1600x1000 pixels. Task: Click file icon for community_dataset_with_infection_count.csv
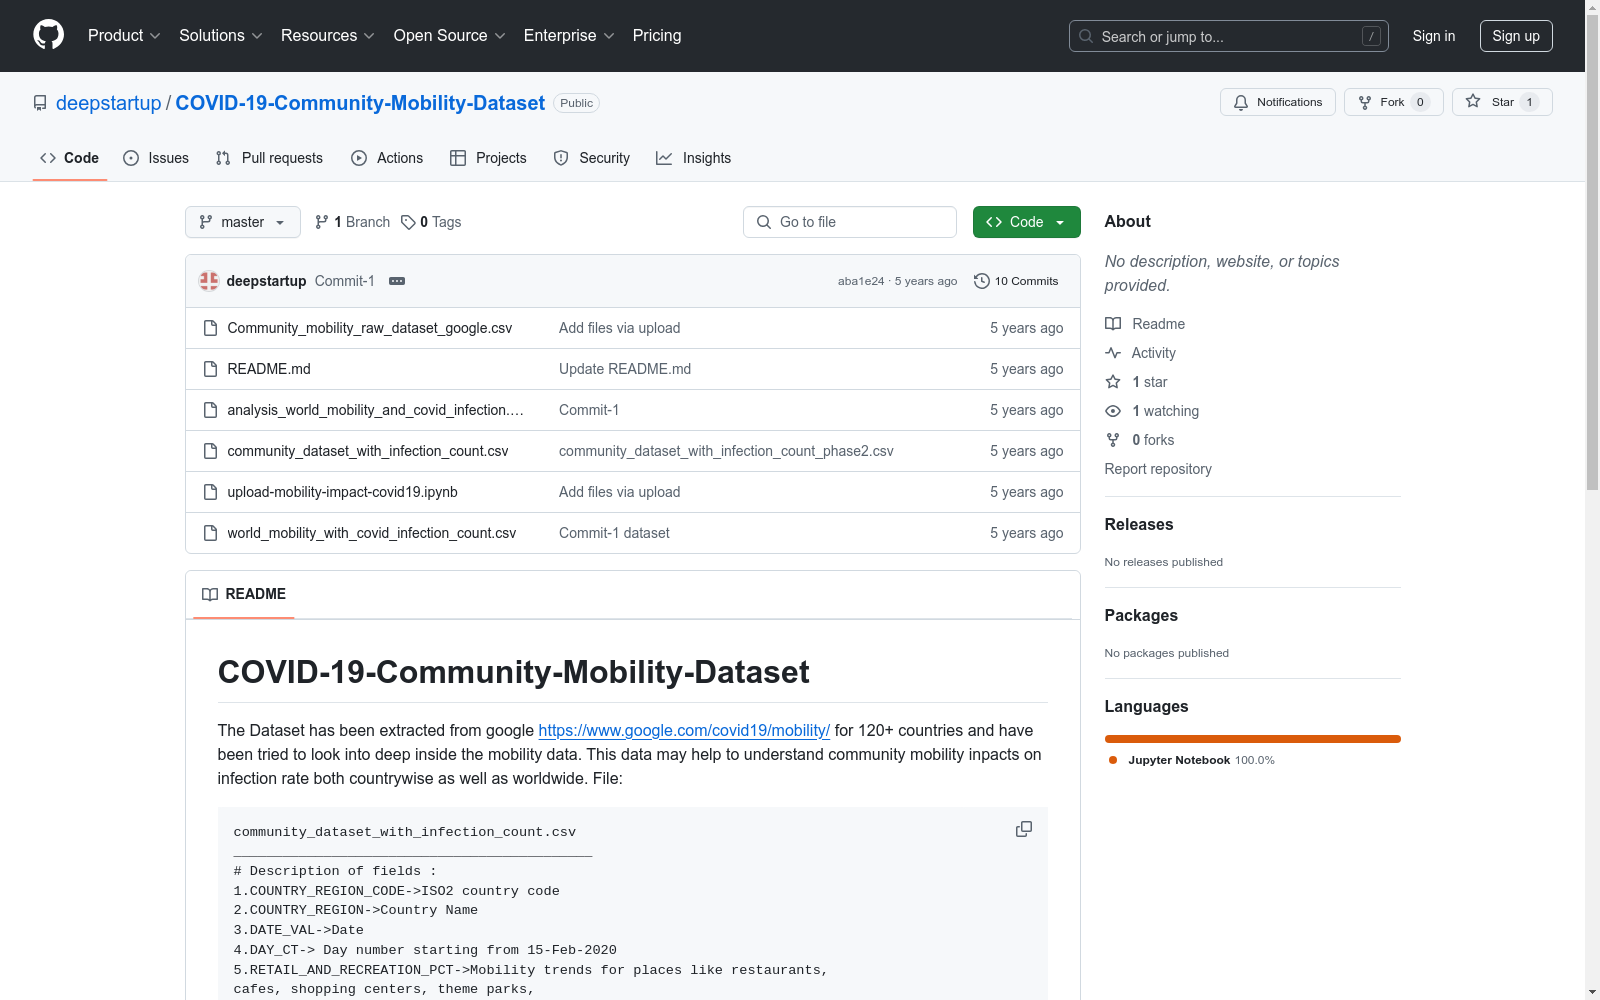210,451
